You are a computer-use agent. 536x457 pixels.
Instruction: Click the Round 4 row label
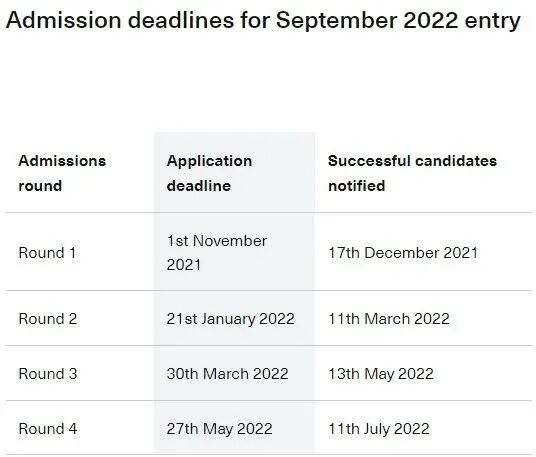48,429
